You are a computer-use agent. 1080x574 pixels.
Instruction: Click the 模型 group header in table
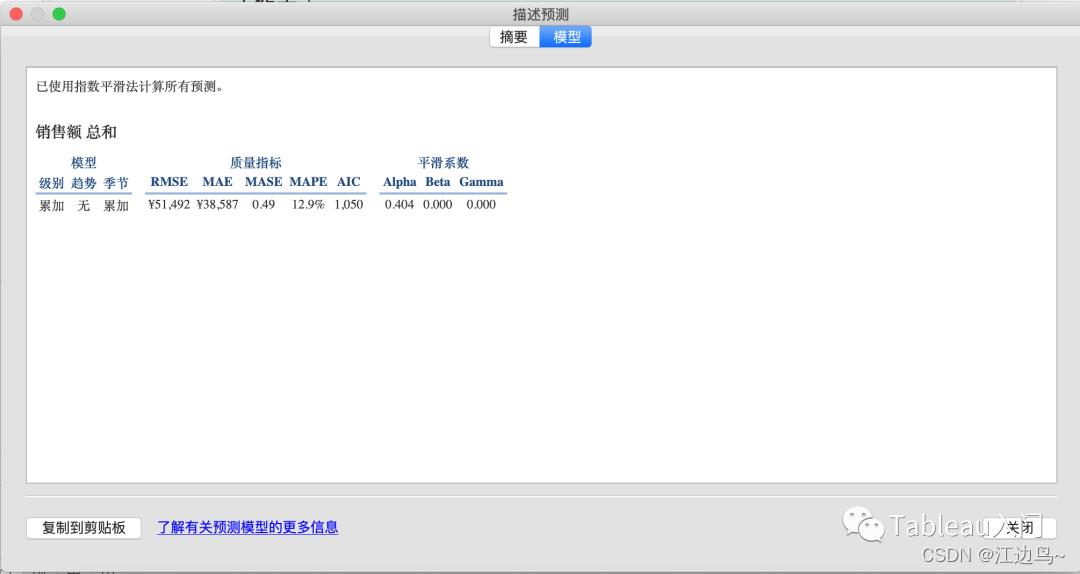83,163
